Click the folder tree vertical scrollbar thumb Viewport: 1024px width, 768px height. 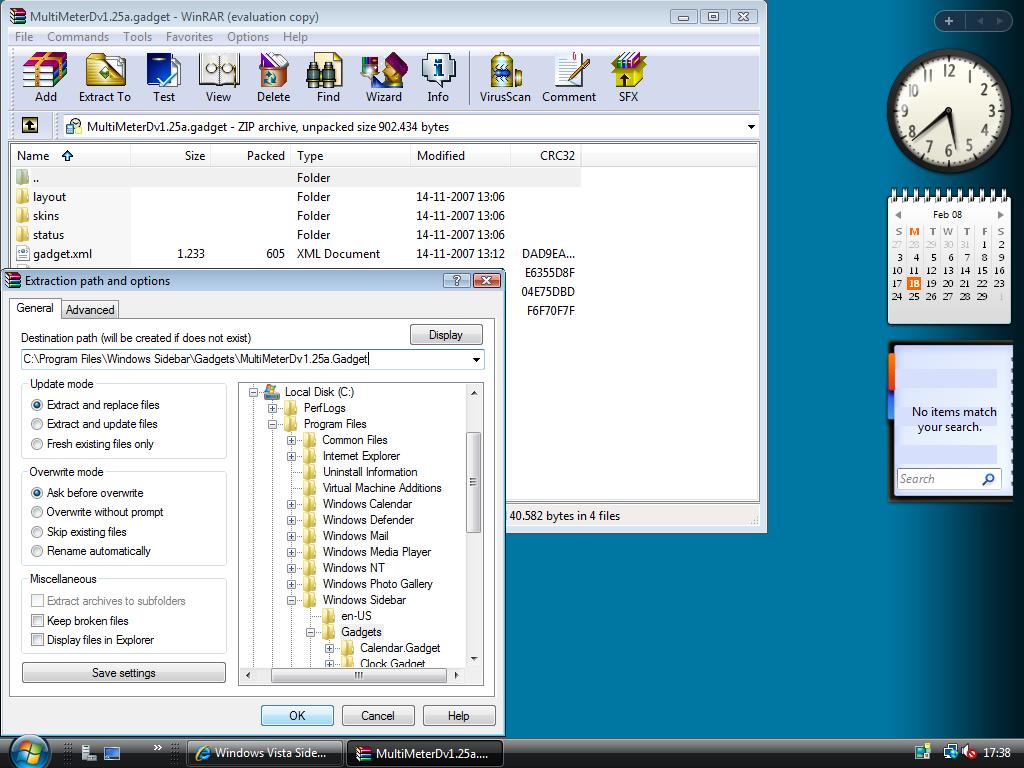473,482
